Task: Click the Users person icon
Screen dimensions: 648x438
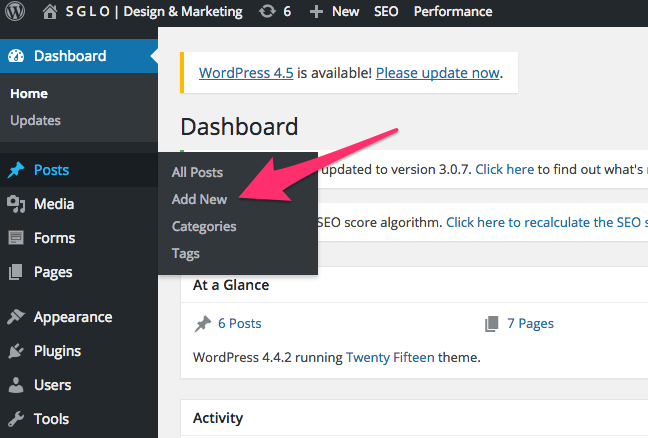Action: [x=16, y=385]
